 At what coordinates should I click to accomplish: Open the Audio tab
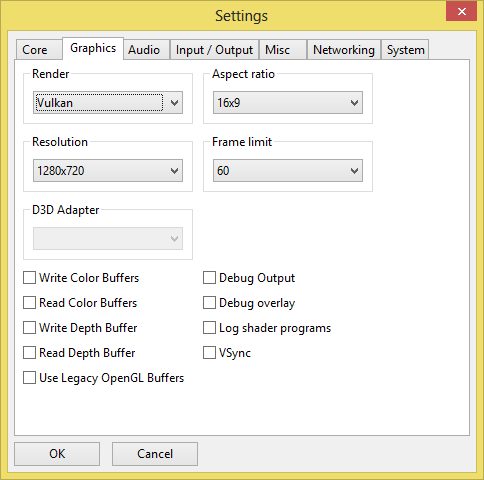(146, 50)
